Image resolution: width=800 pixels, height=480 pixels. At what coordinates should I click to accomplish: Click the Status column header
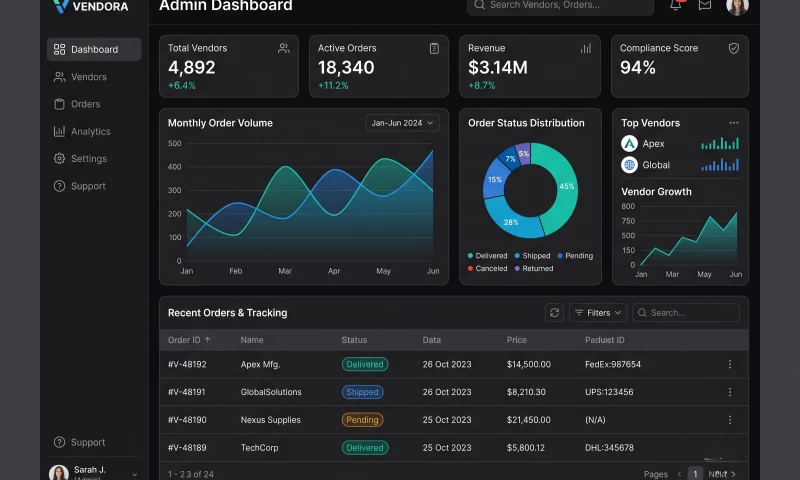click(x=354, y=340)
